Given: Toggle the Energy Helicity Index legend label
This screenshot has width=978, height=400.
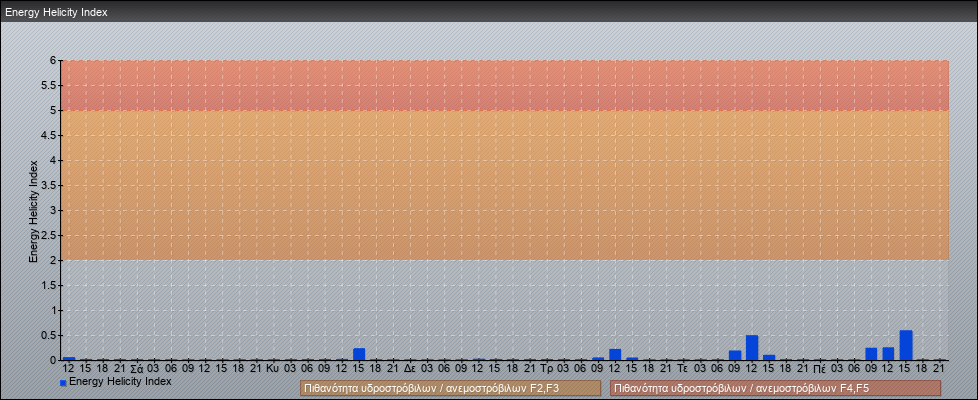Looking at the screenshot, I should (x=120, y=381).
